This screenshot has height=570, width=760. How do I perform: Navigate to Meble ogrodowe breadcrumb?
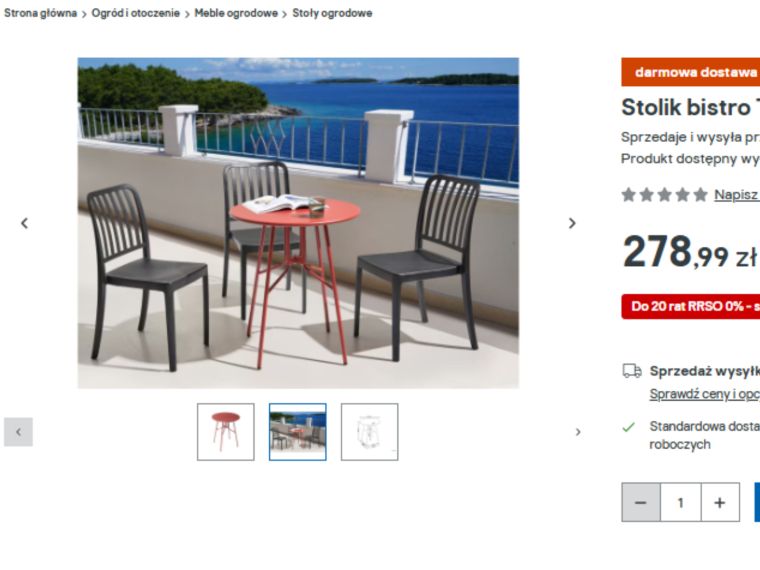coord(236,13)
